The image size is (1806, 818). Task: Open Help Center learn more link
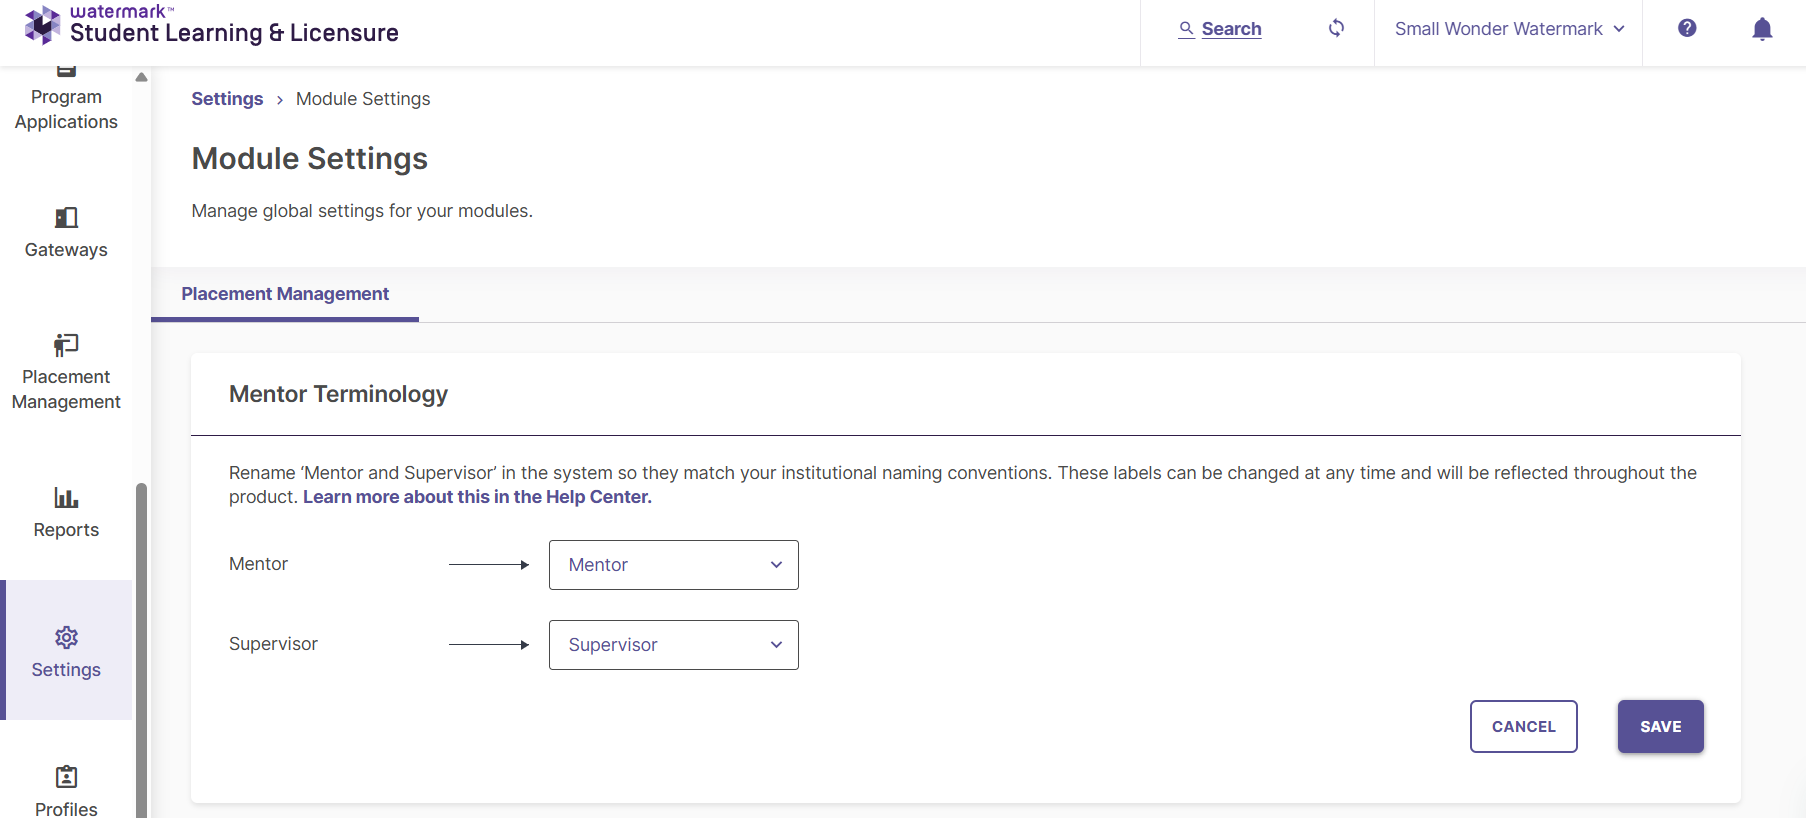click(477, 497)
